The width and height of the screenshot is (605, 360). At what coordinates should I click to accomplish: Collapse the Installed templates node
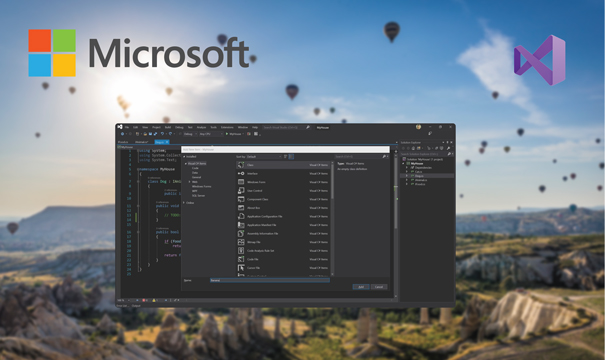pyautogui.click(x=184, y=157)
